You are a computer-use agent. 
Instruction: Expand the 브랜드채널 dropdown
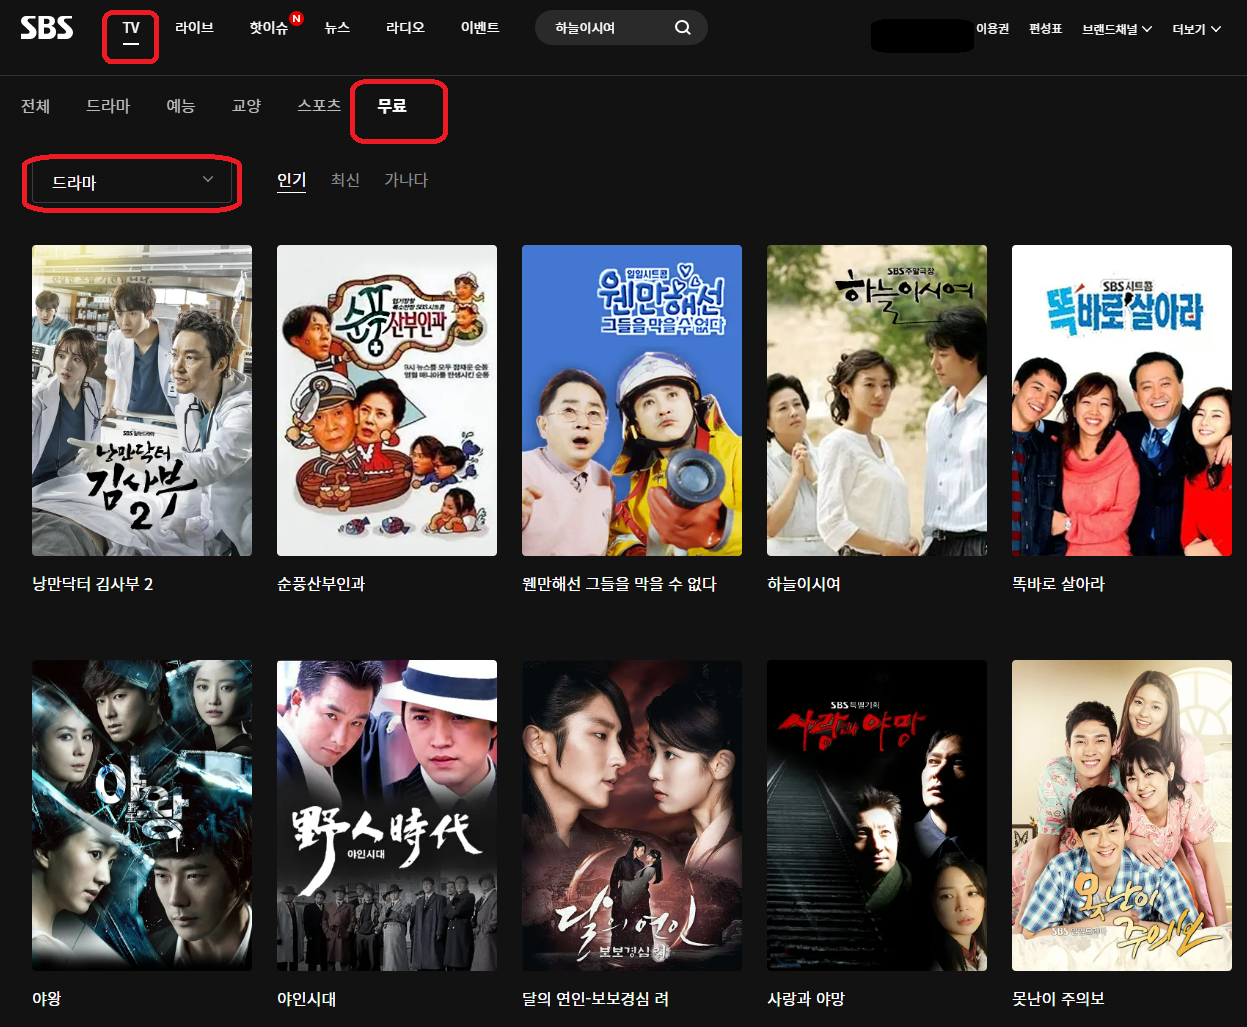1116,29
